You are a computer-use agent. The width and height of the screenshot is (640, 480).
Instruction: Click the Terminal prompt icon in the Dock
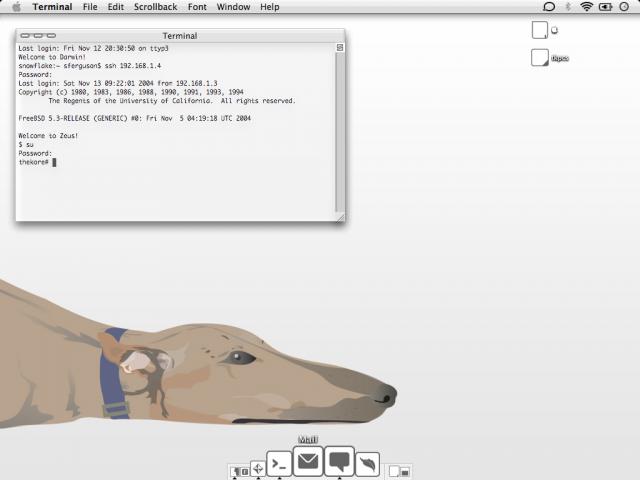coord(279,464)
